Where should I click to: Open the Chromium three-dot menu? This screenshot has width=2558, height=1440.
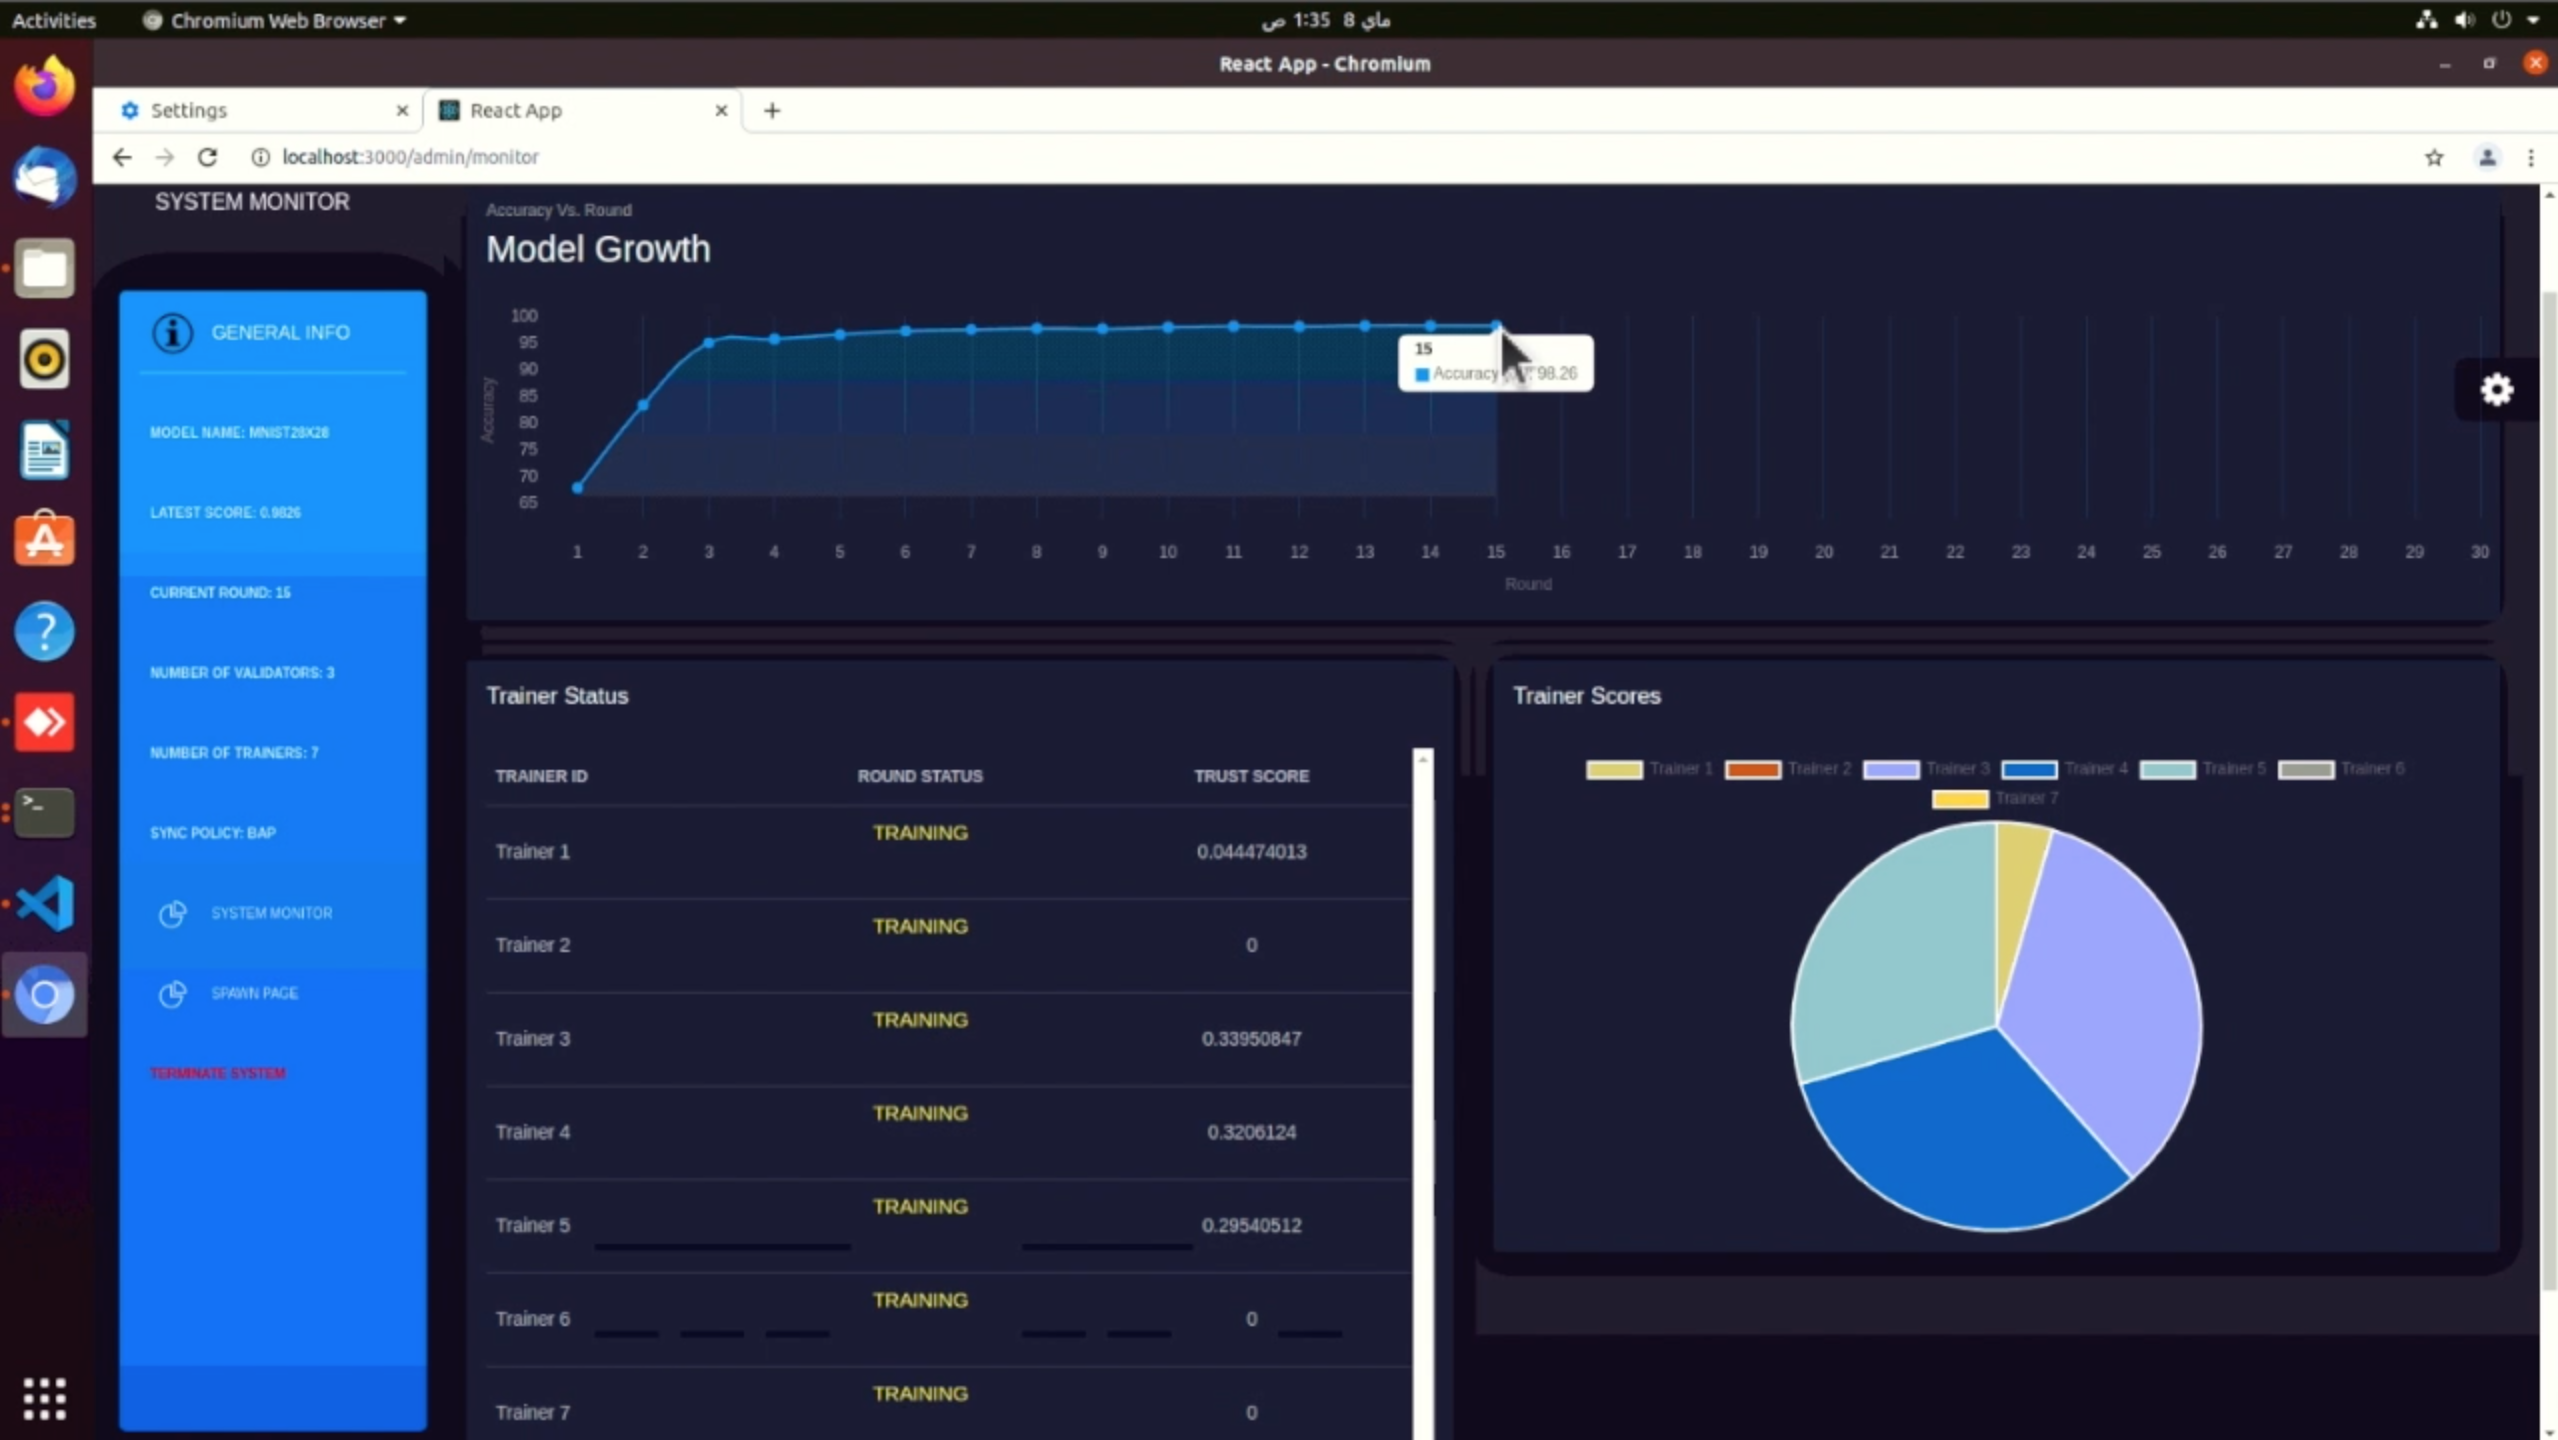pos(2531,157)
